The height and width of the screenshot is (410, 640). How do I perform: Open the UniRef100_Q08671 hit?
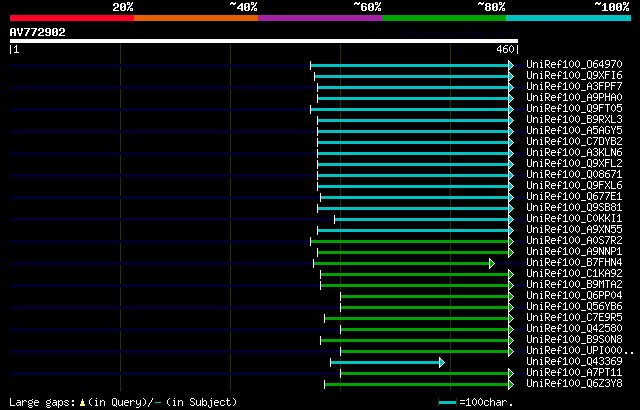click(574, 175)
